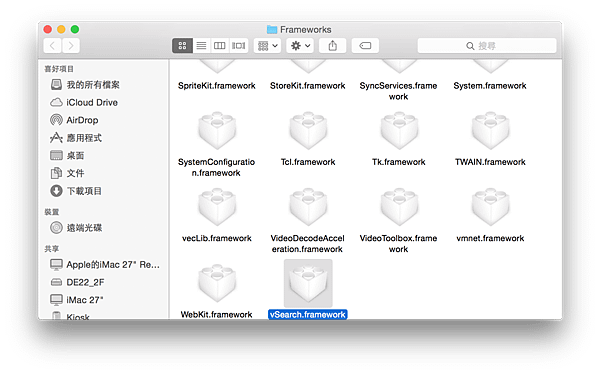
Task: Select the VideoToolbox.framework icon
Action: click(399, 207)
